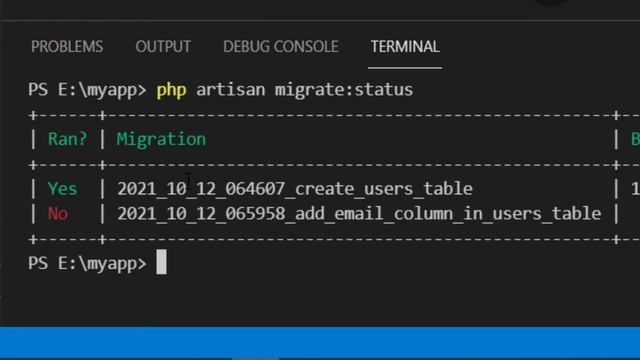Click the 'php artisan migrate:status' command text
Image resolution: width=640 pixels, height=360 pixels.
pos(284,90)
